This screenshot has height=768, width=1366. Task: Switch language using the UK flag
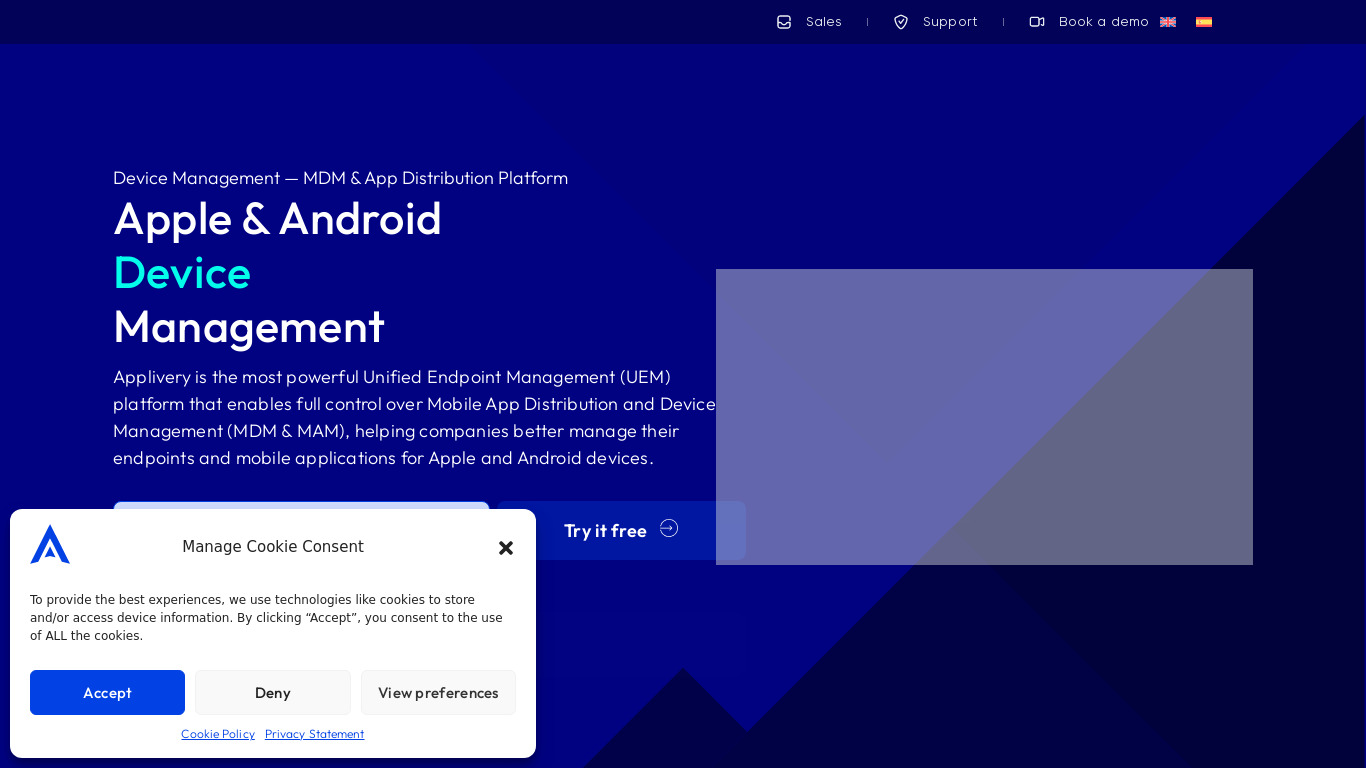pyautogui.click(x=1168, y=22)
